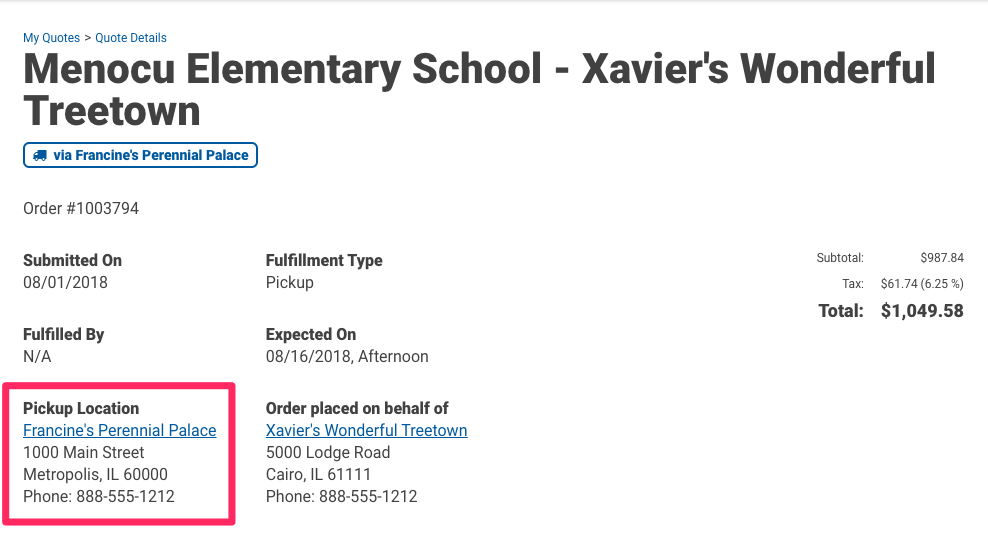The width and height of the screenshot is (988, 554).
Task: Click the Pickup fulfillment type value
Action: click(x=290, y=282)
